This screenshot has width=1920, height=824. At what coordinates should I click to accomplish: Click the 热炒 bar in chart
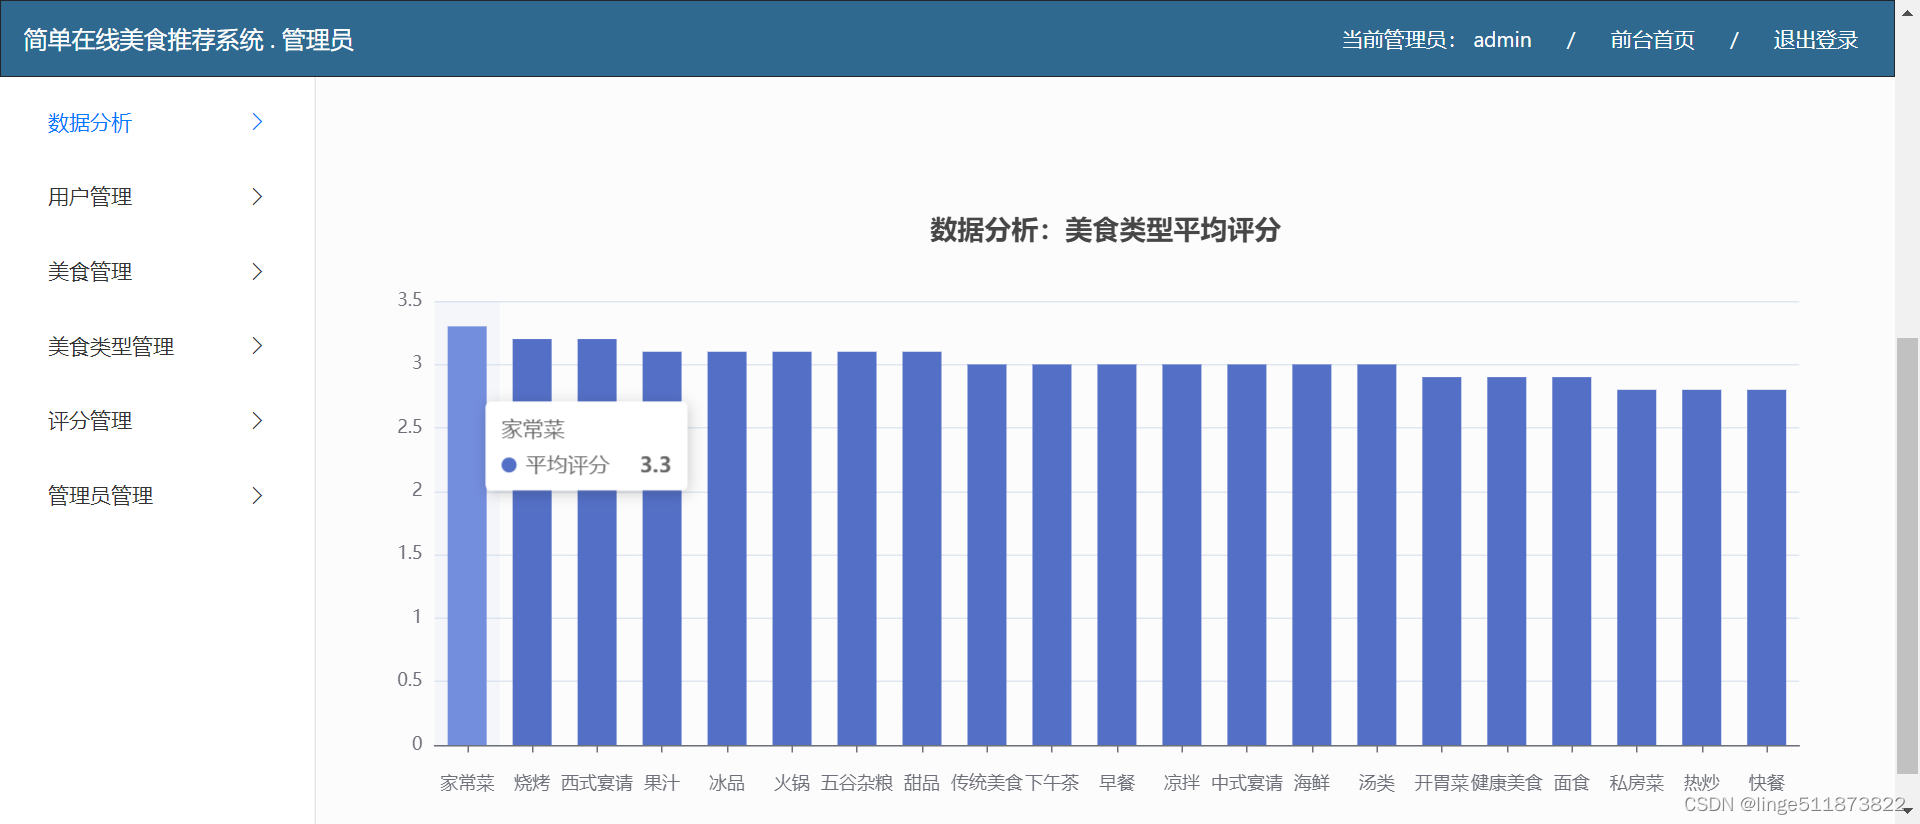point(1702,568)
